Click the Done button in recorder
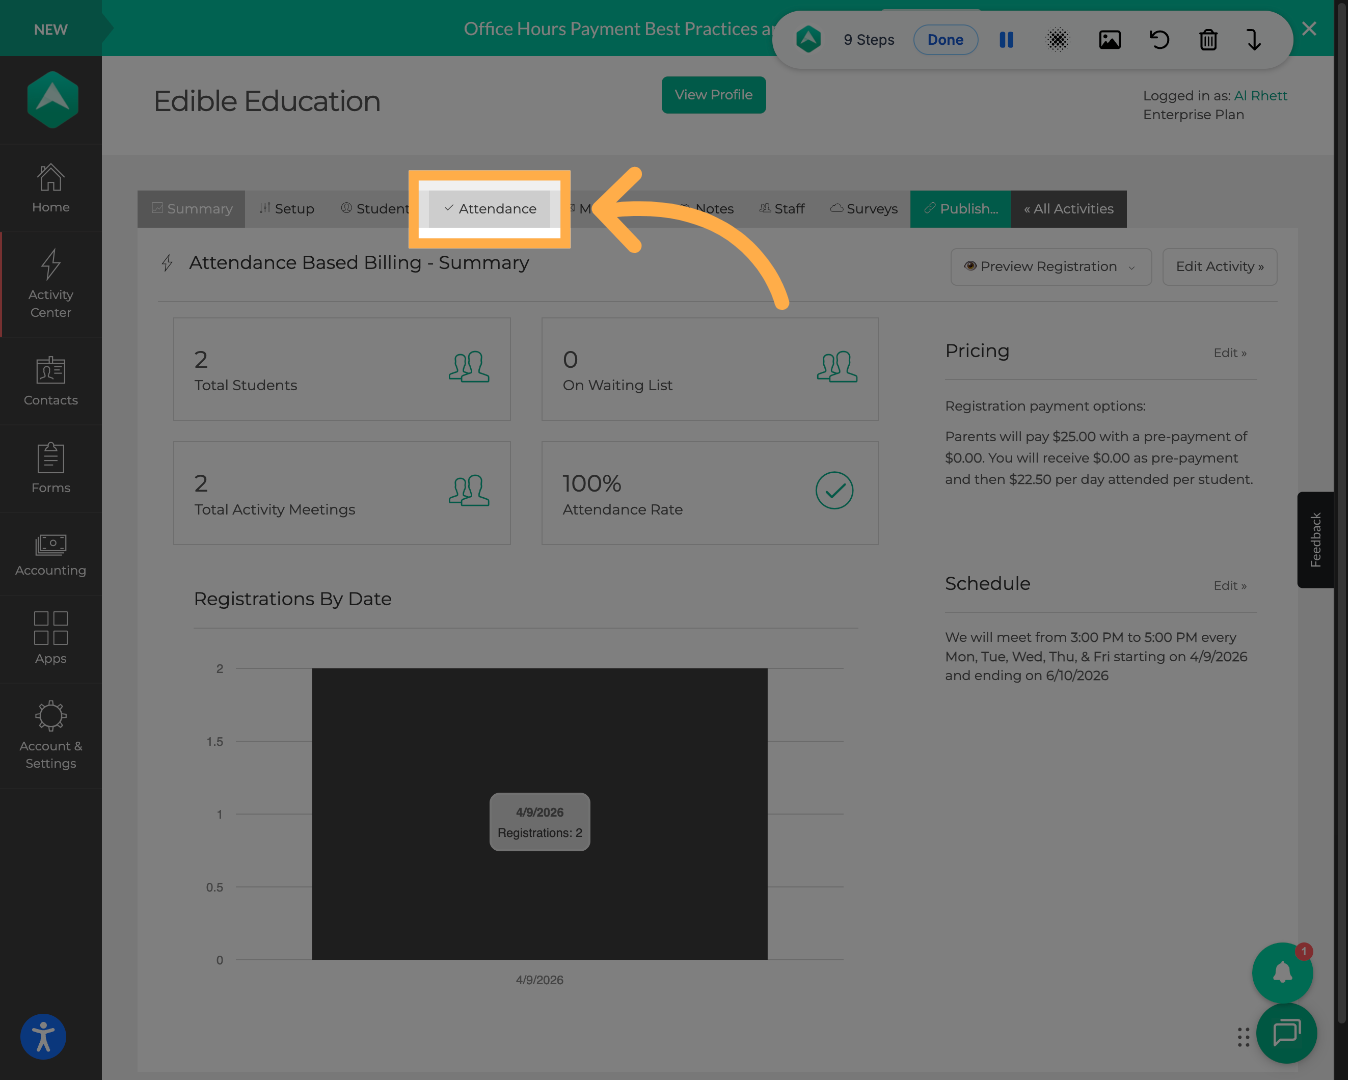The width and height of the screenshot is (1348, 1080). point(945,40)
